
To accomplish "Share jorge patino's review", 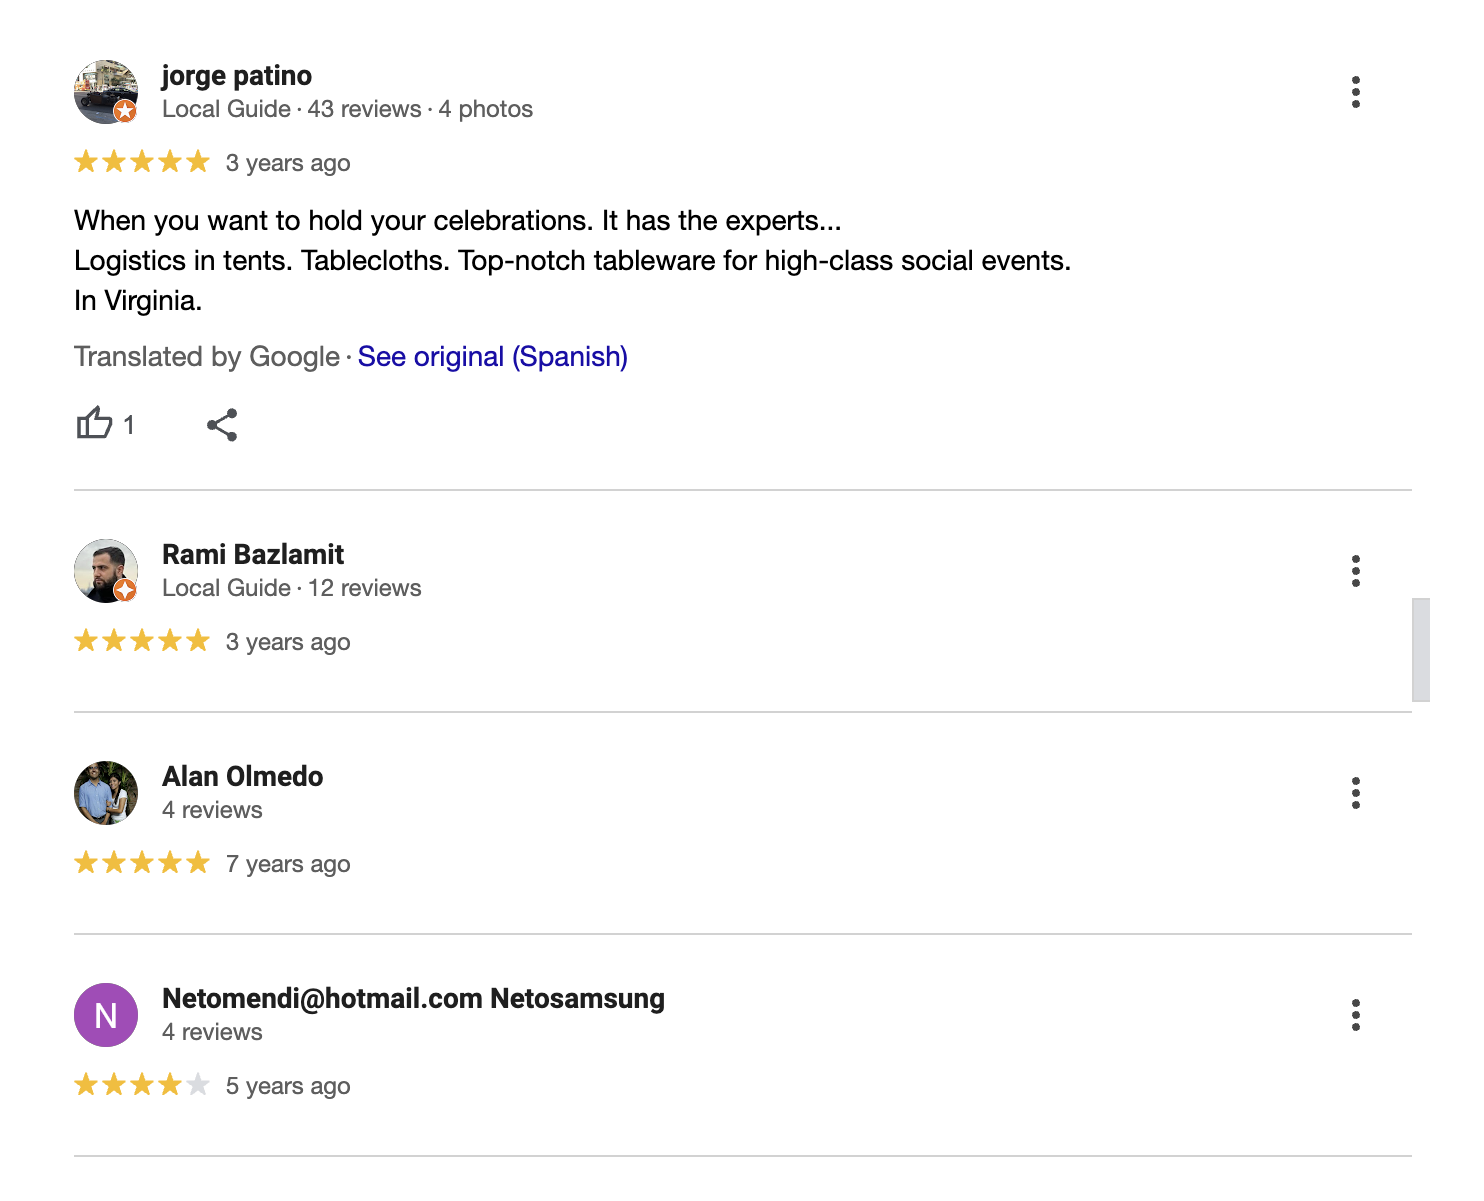I will 222,425.
